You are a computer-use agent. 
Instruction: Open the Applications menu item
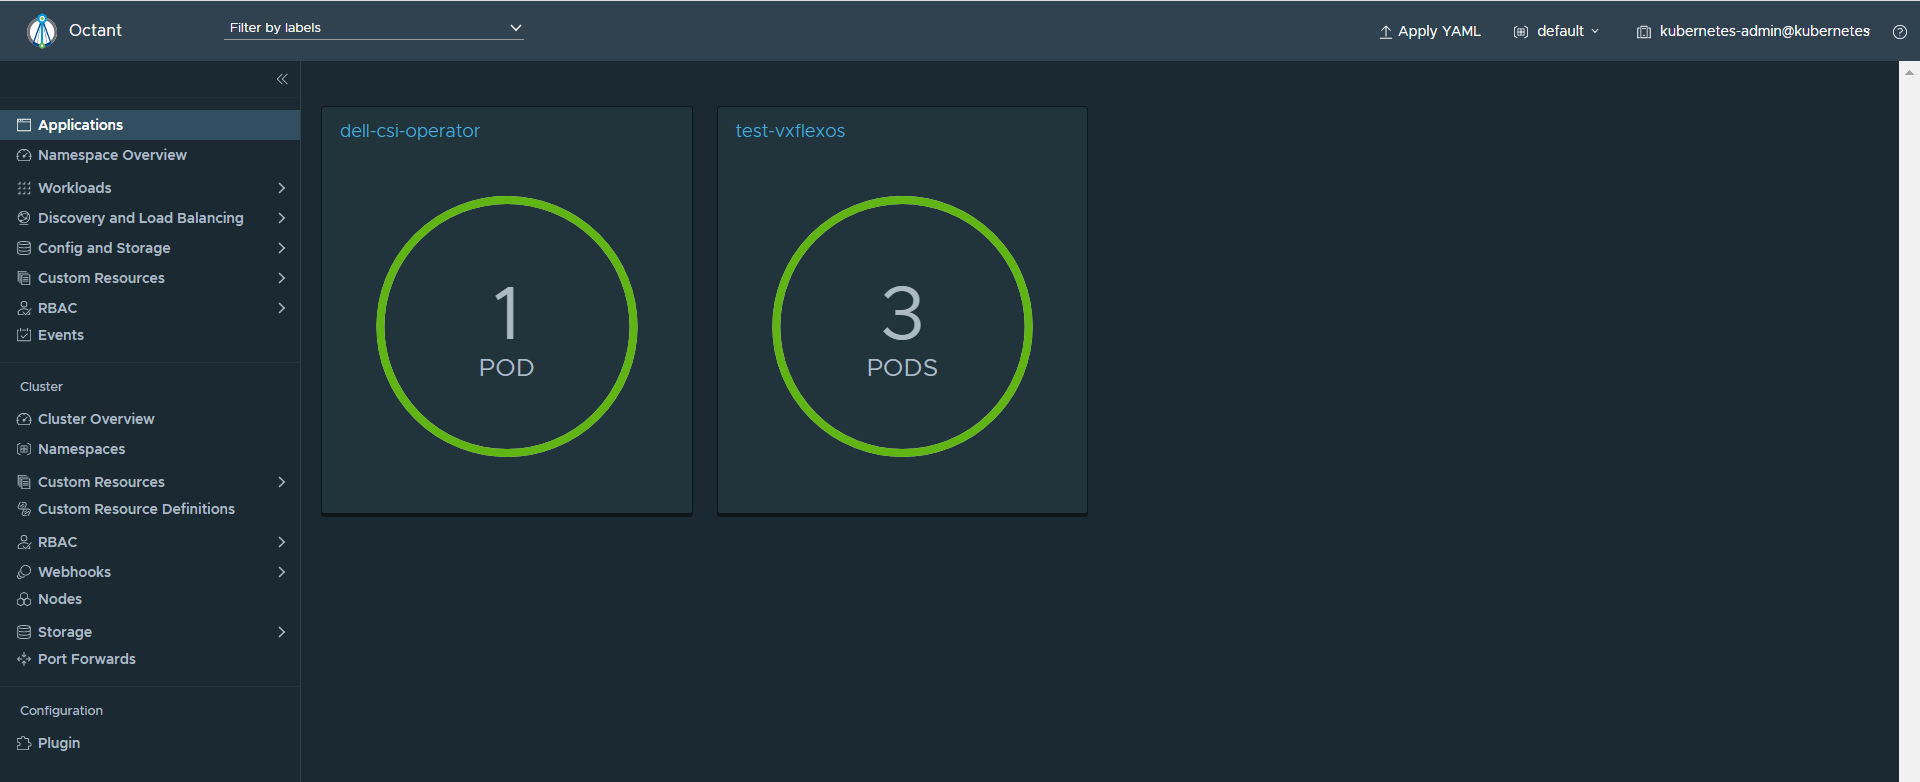pos(150,125)
